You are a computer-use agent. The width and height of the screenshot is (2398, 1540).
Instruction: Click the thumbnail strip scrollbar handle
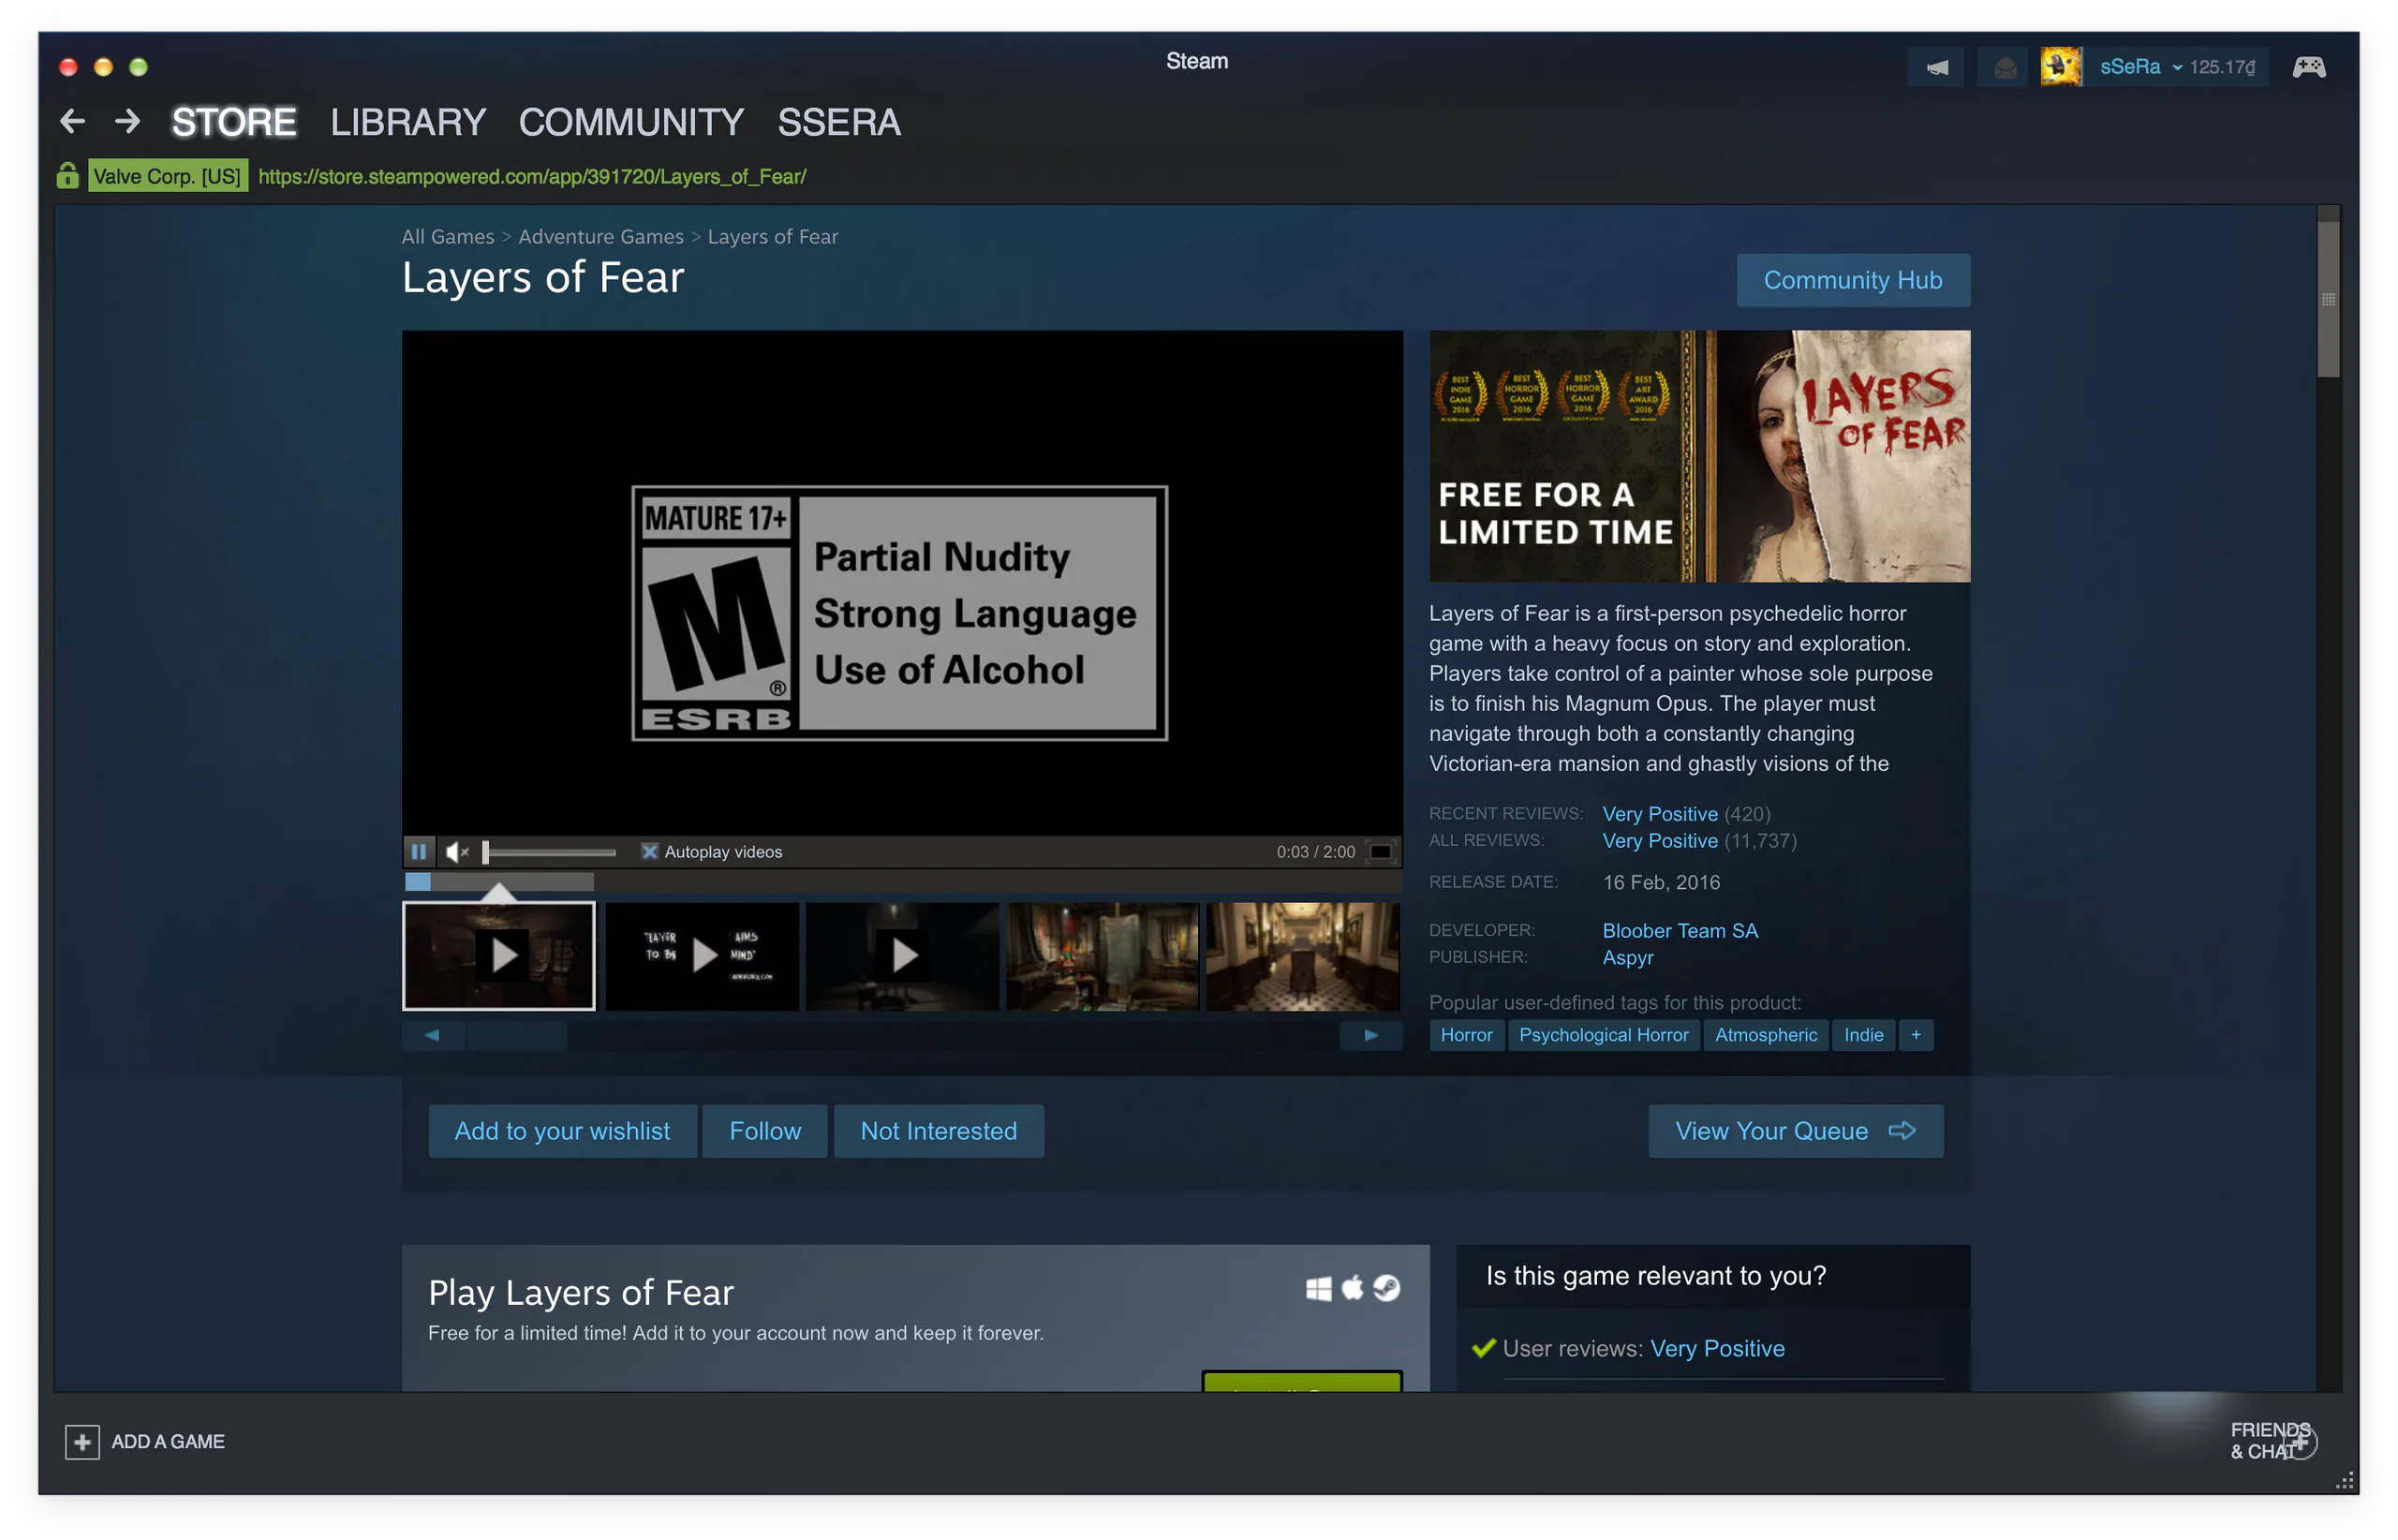click(517, 1036)
